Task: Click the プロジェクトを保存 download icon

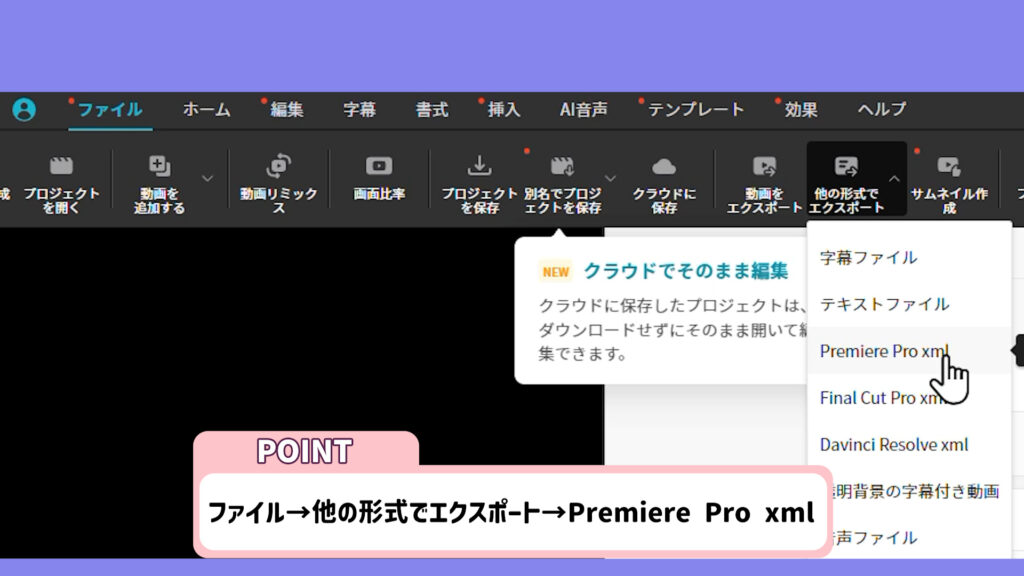Action: click(x=479, y=165)
